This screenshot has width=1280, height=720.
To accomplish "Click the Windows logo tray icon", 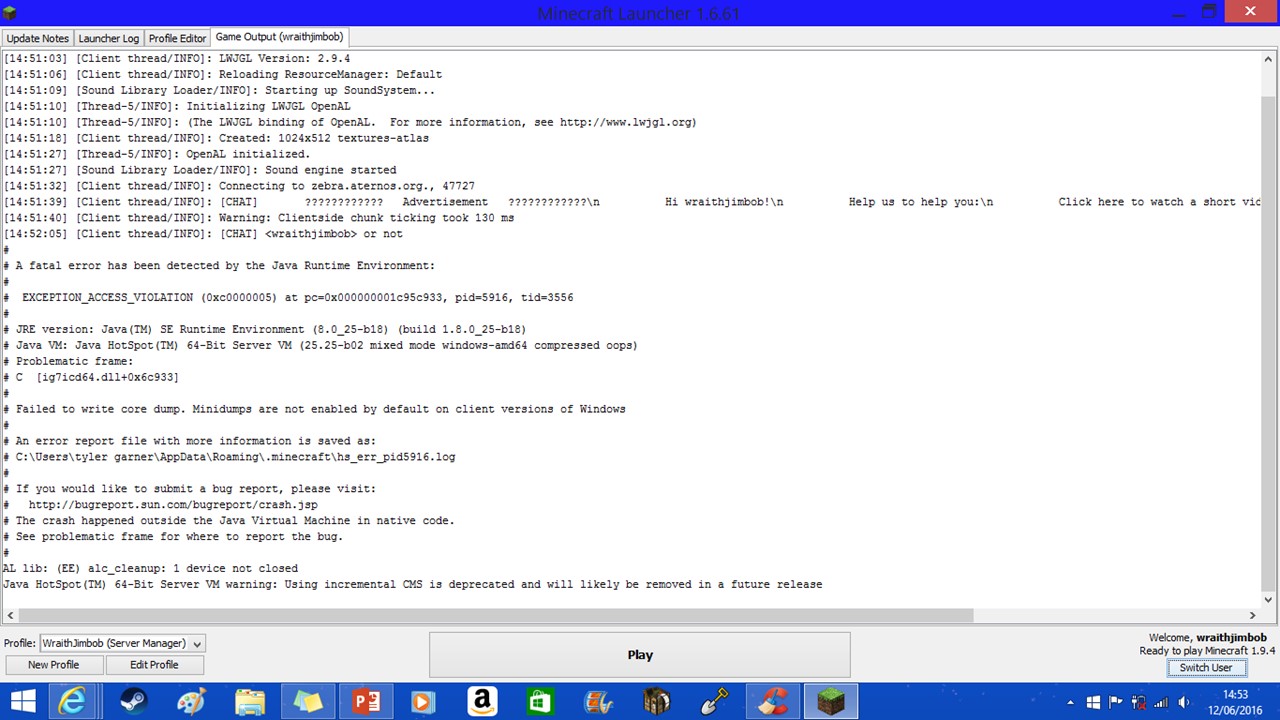I will click(1093, 702).
